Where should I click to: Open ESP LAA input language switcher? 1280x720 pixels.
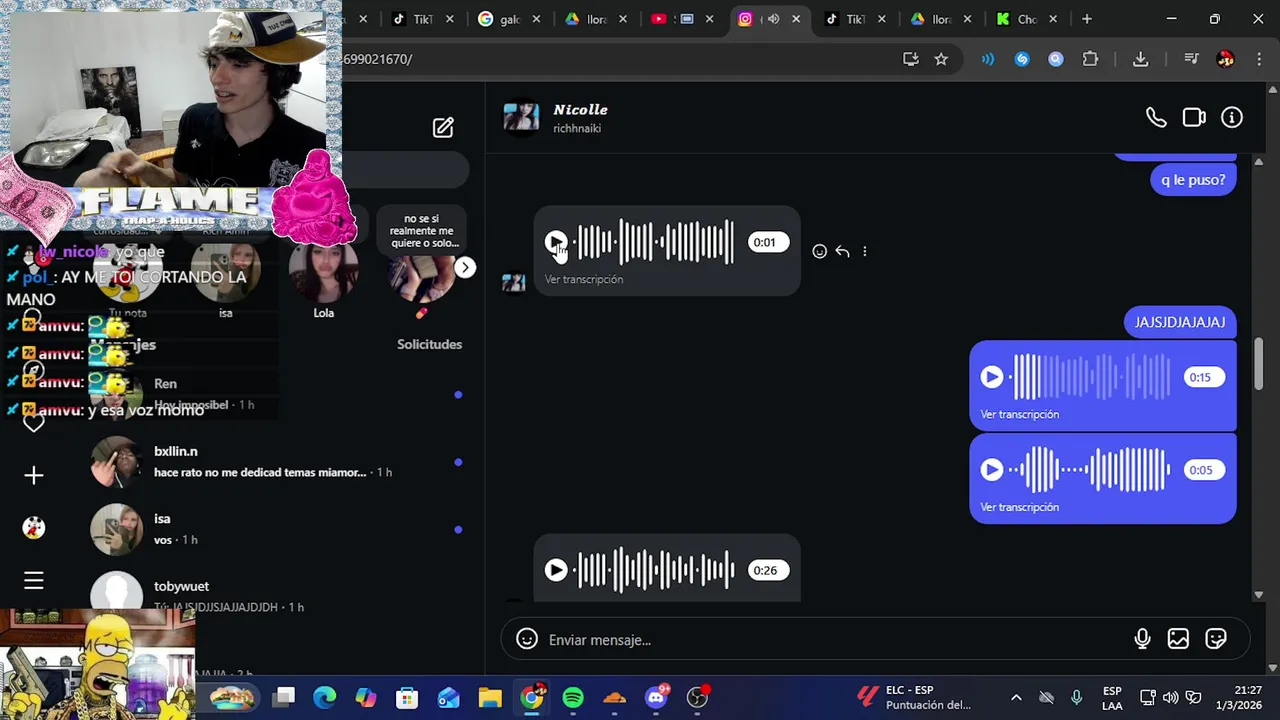[x=1112, y=697]
